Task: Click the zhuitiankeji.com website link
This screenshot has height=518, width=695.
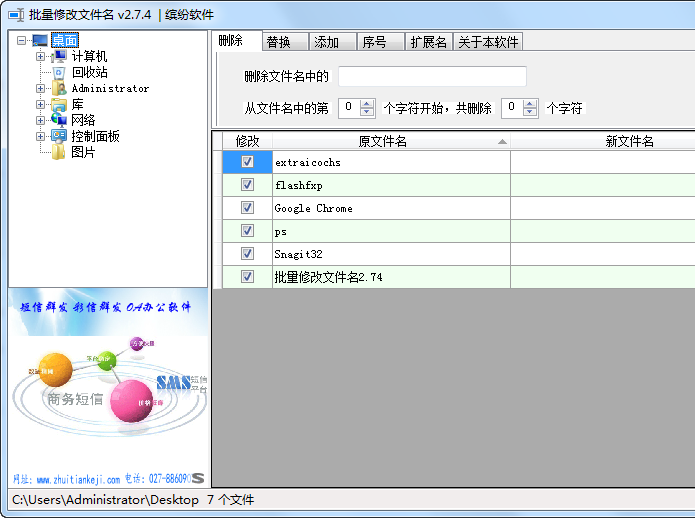Action: pos(78,479)
